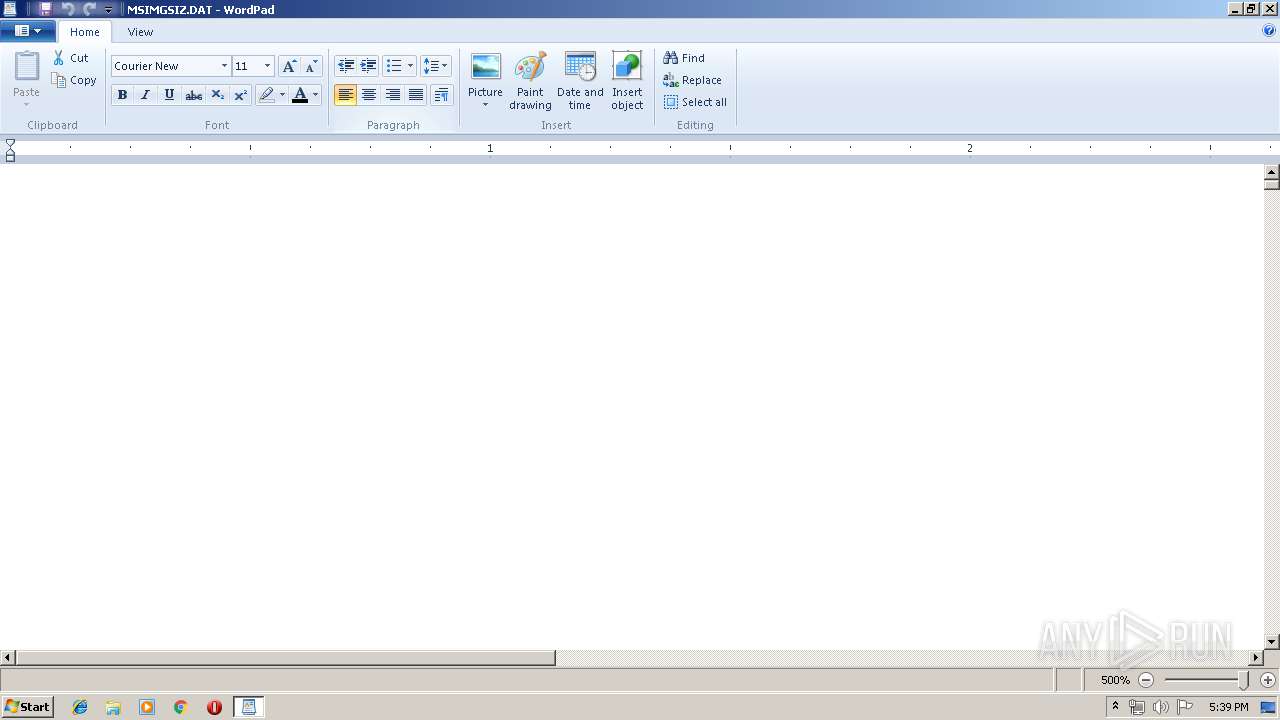Open the WordPad file menu button

pyautogui.click(x=27, y=31)
